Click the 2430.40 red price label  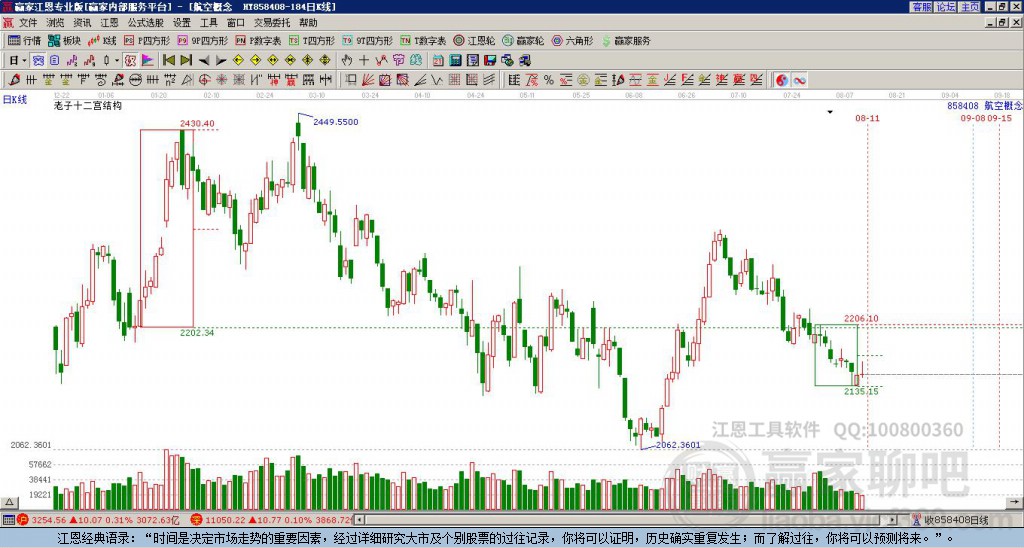point(197,123)
